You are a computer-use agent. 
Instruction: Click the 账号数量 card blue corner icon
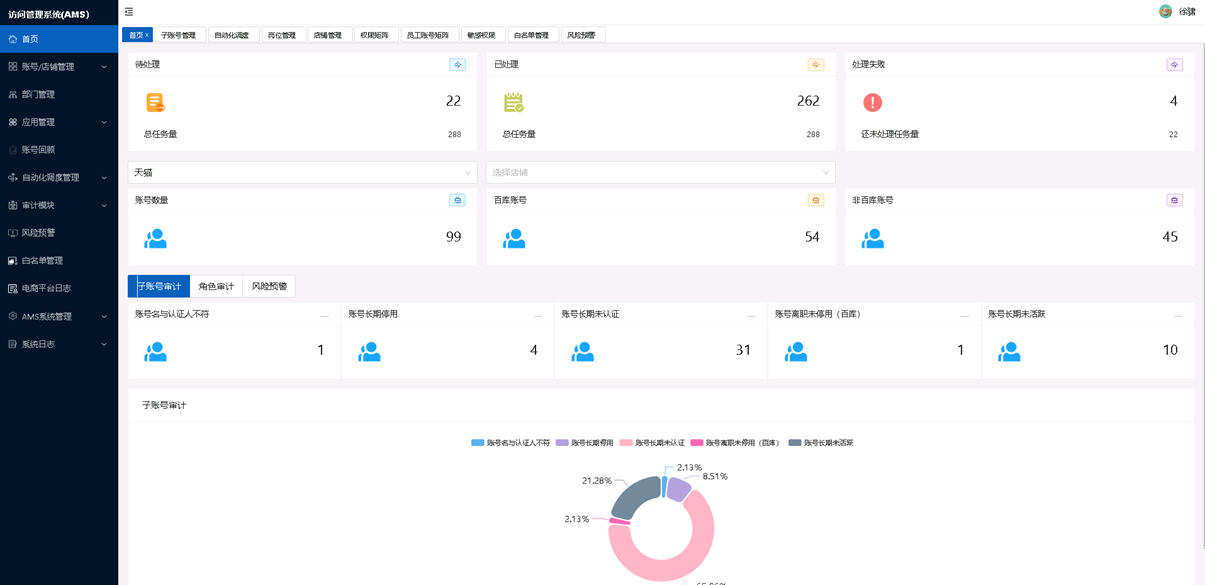tap(457, 201)
